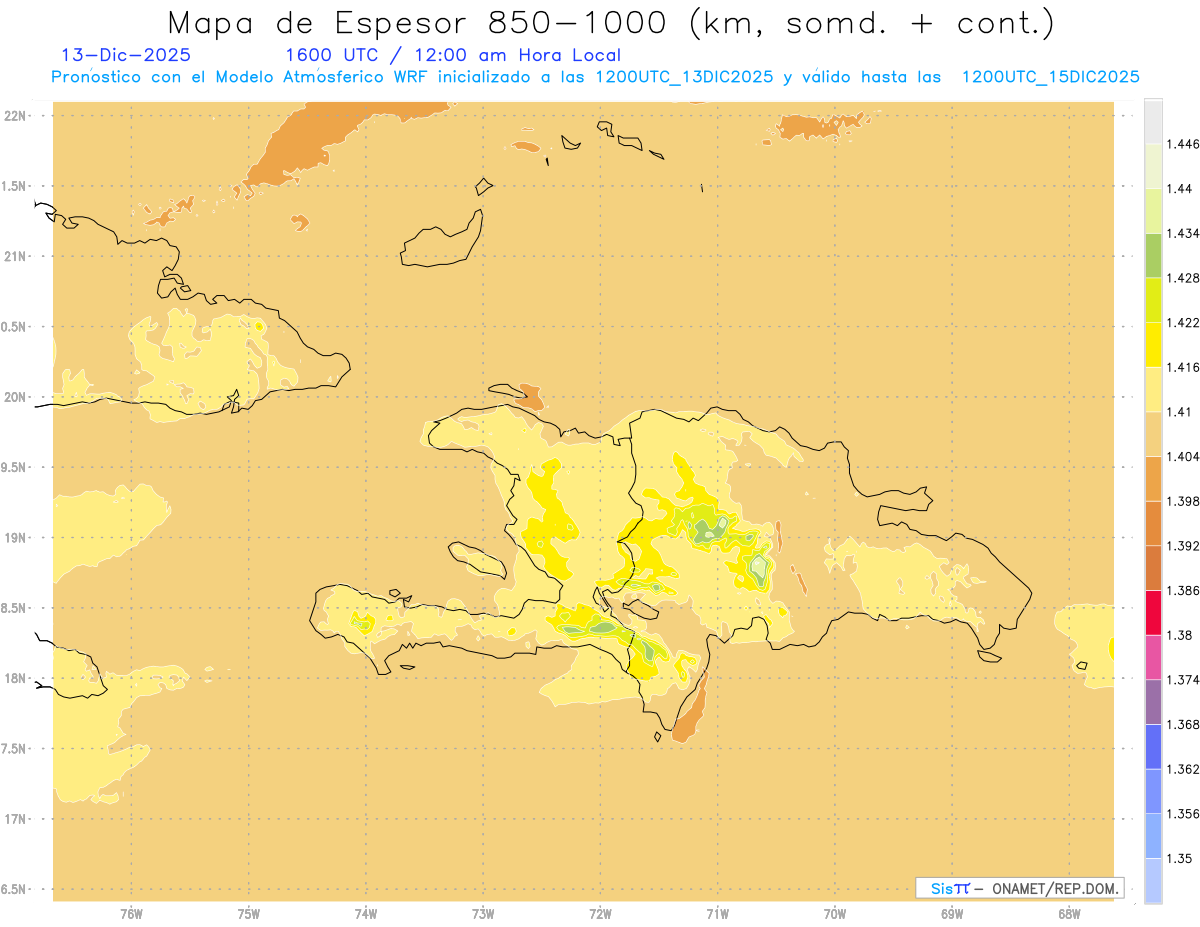1200x927 pixels.
Task: Click the longitude label "72W"
Action: [x=600, y=914]
